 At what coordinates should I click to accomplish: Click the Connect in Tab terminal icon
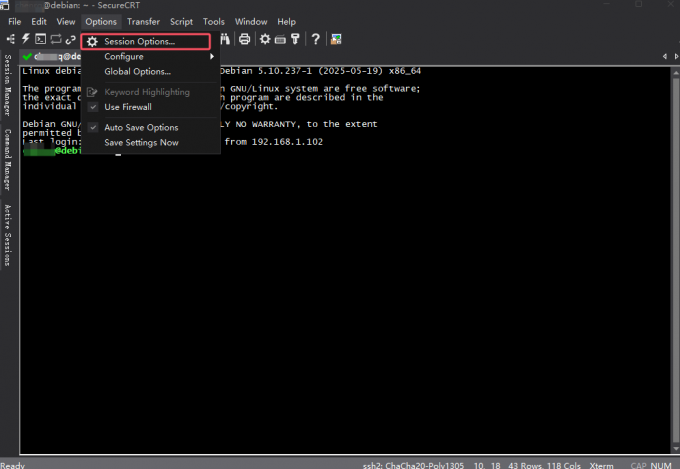(x=40, y=39)
